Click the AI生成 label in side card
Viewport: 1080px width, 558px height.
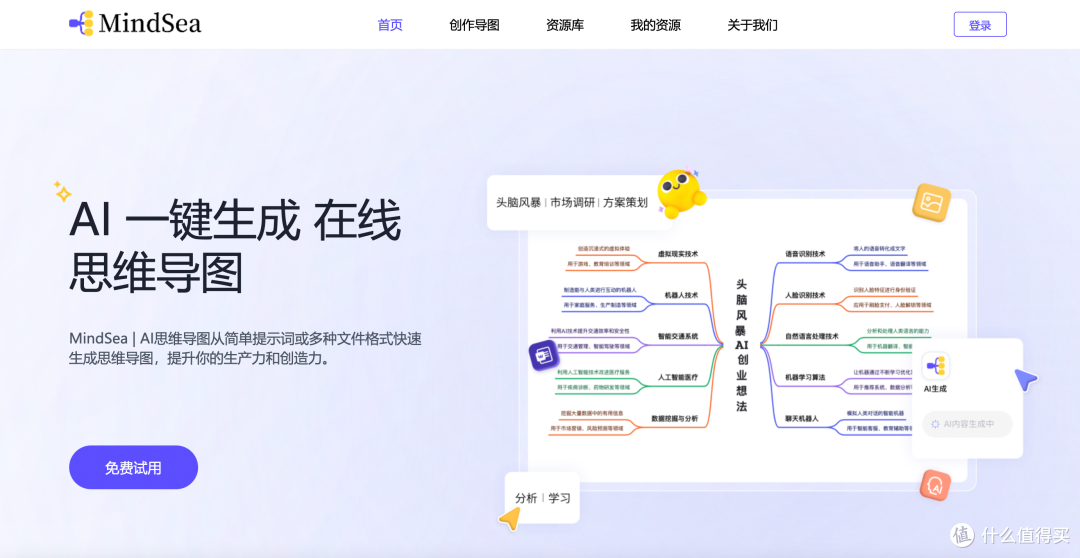(935, 389)
